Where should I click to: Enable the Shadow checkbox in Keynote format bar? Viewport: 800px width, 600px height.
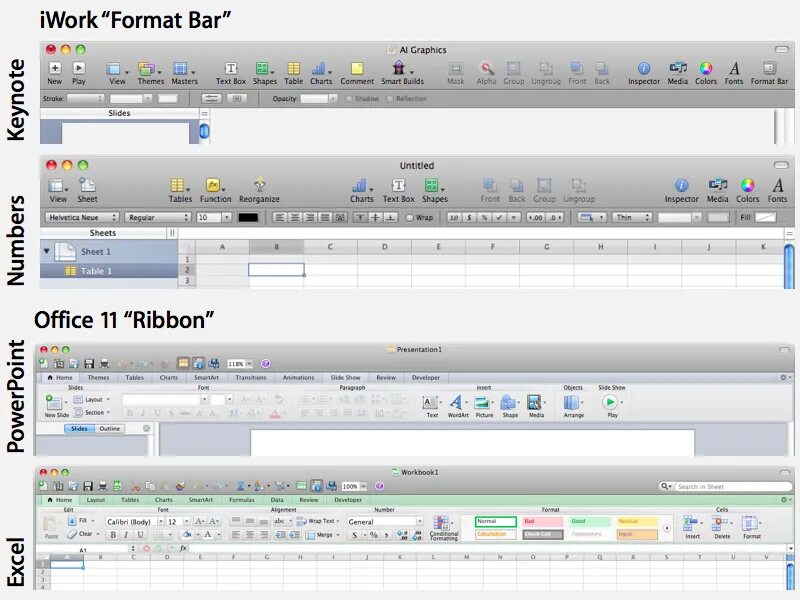(349, 98)
